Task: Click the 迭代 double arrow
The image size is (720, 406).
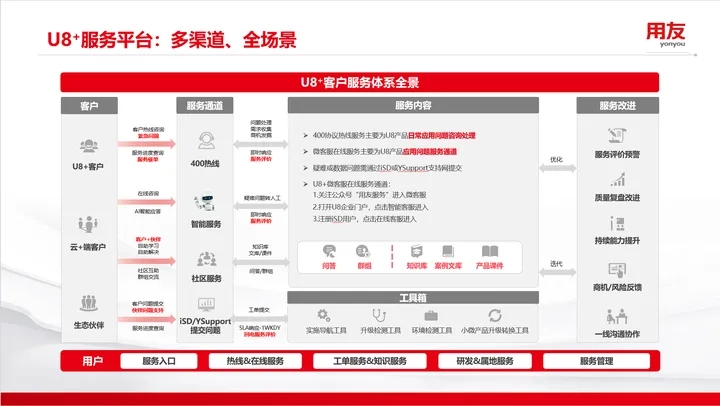Action: (557, 272)
